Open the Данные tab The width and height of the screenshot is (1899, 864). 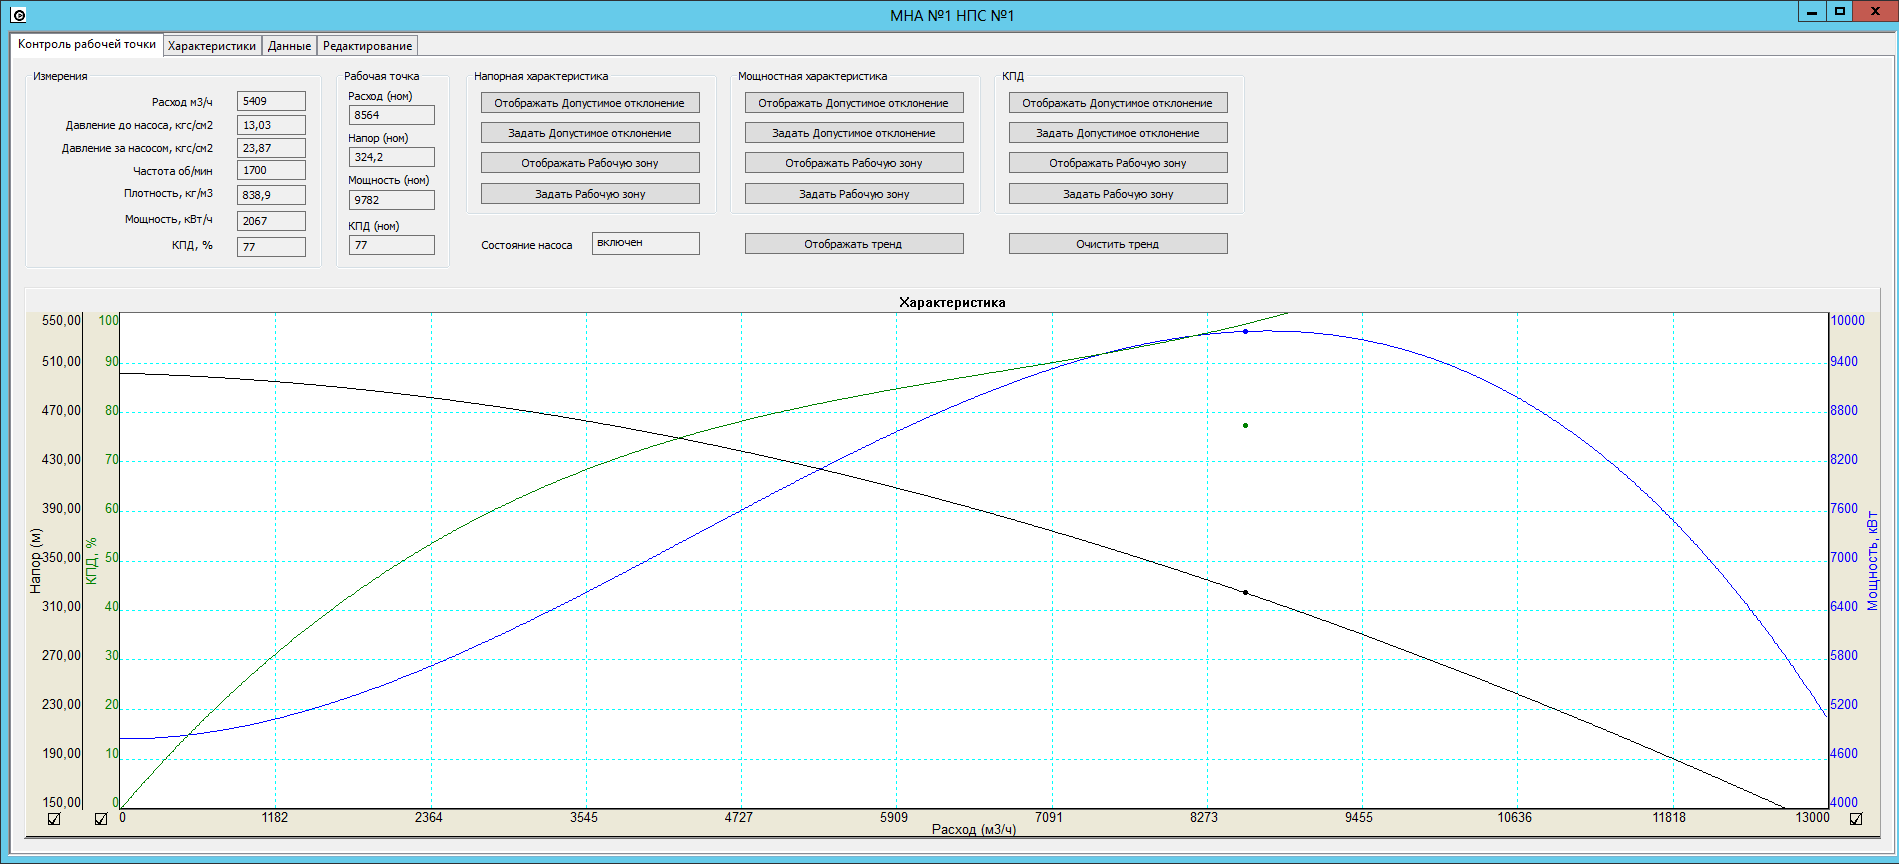coord(289,46)
